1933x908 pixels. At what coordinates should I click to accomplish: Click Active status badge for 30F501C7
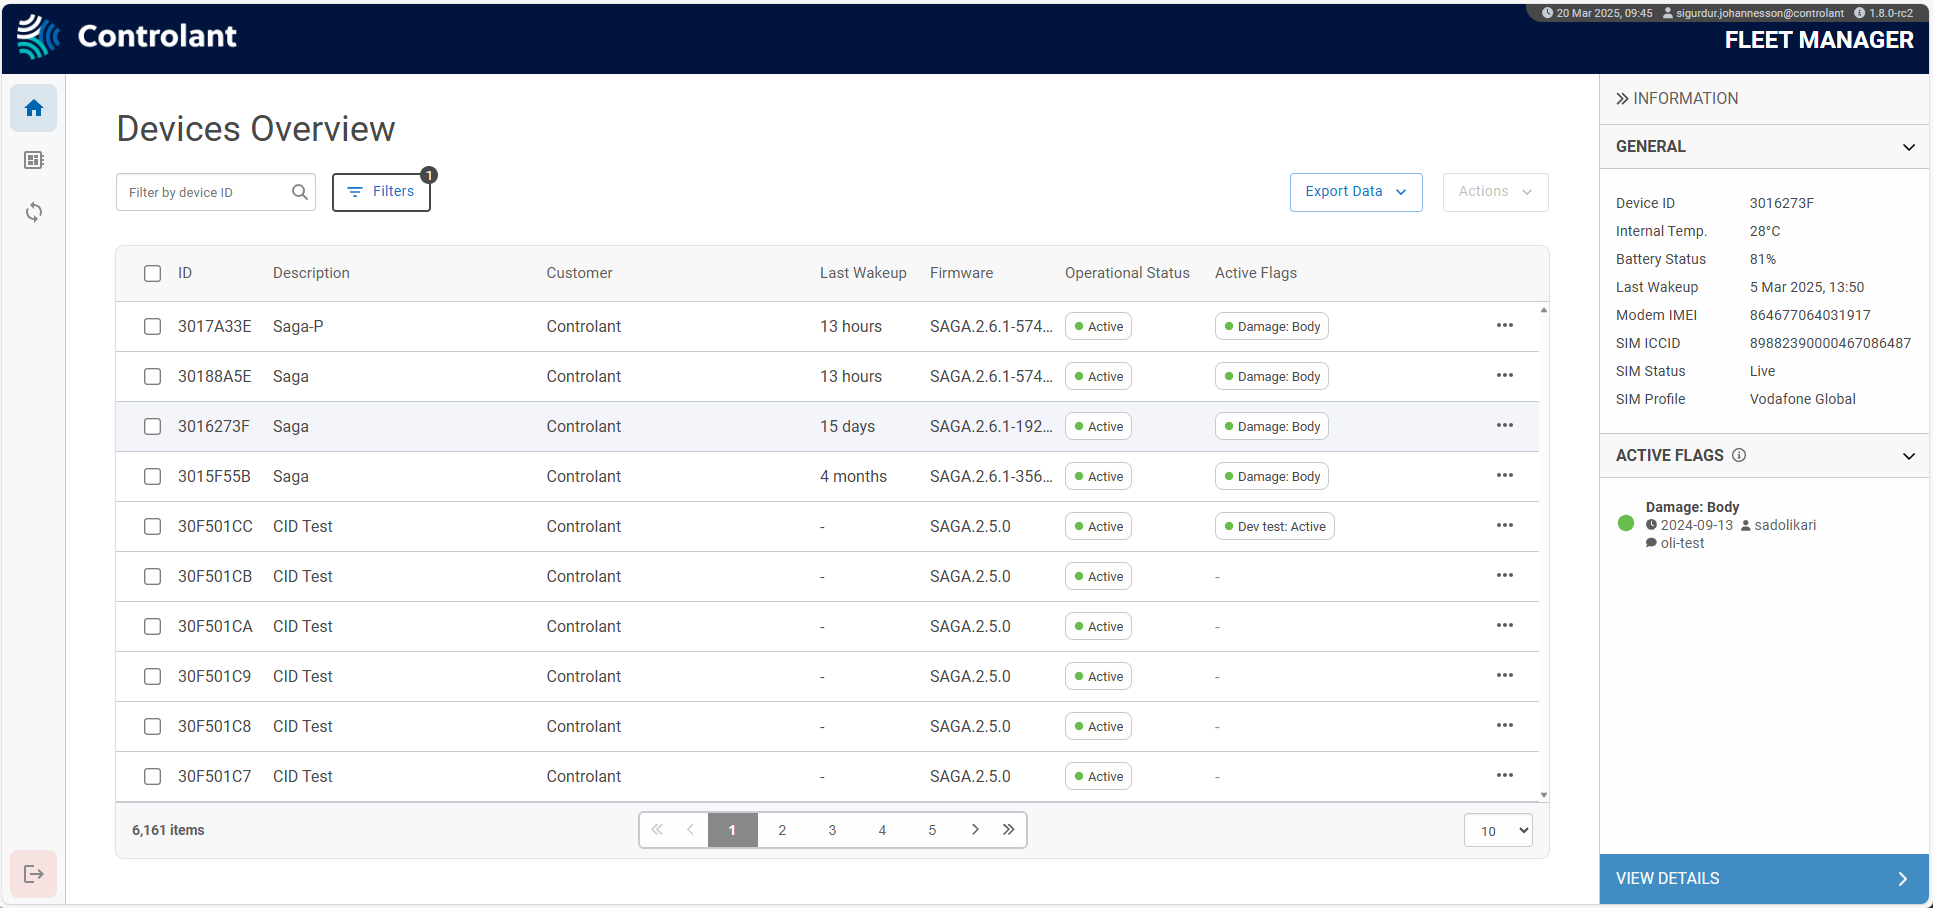tap(1098, 776)
